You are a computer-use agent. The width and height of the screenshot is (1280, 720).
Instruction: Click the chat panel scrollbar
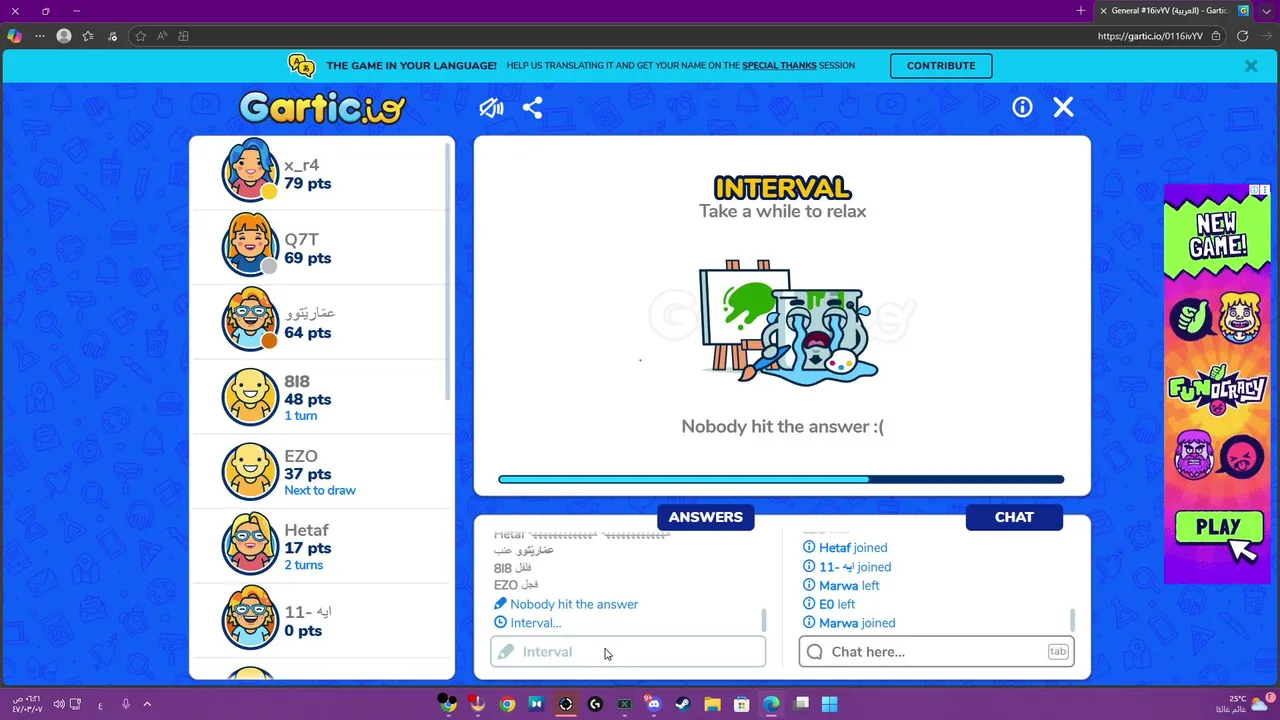pyautogui.click(x=1072, y=620)
